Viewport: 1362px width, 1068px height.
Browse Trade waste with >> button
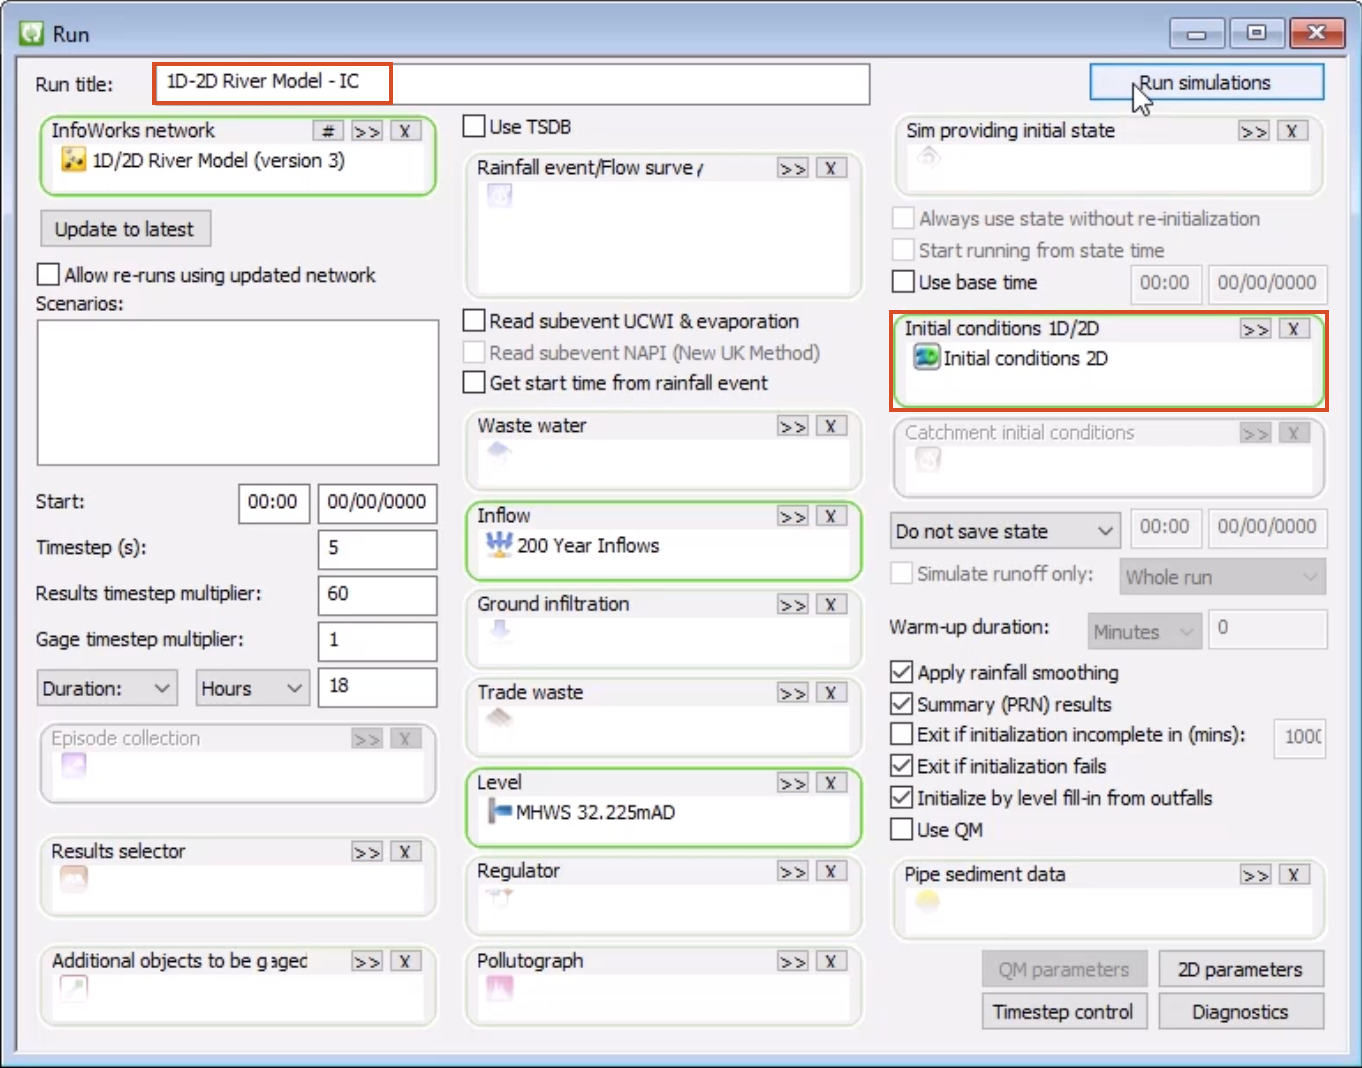click(x=793, y=693)
